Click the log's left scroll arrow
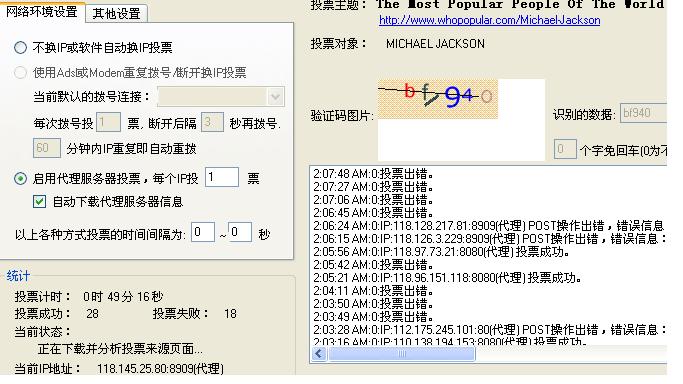The image size is (683, 384). pyautogui.click(x=319, y=354)
